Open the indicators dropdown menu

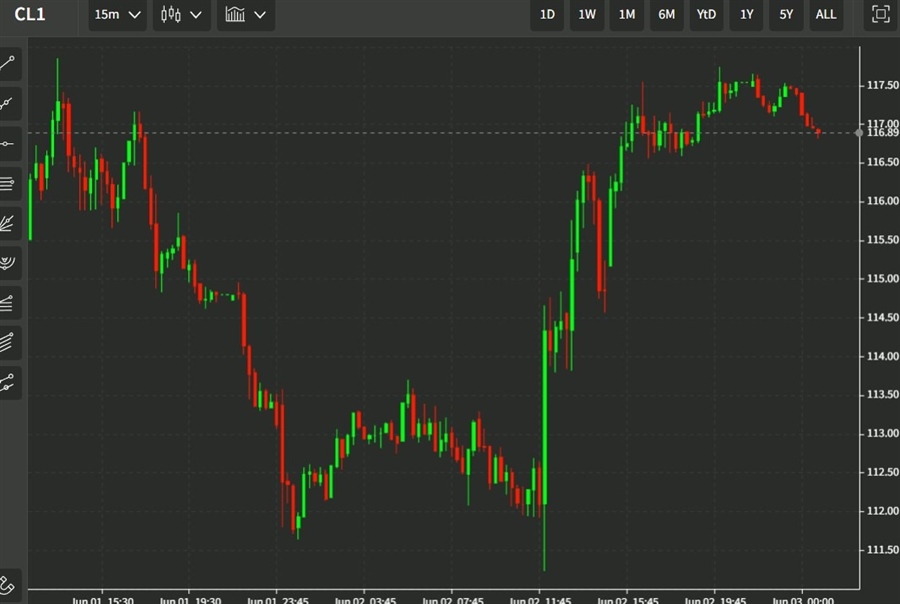coord(246,15)
